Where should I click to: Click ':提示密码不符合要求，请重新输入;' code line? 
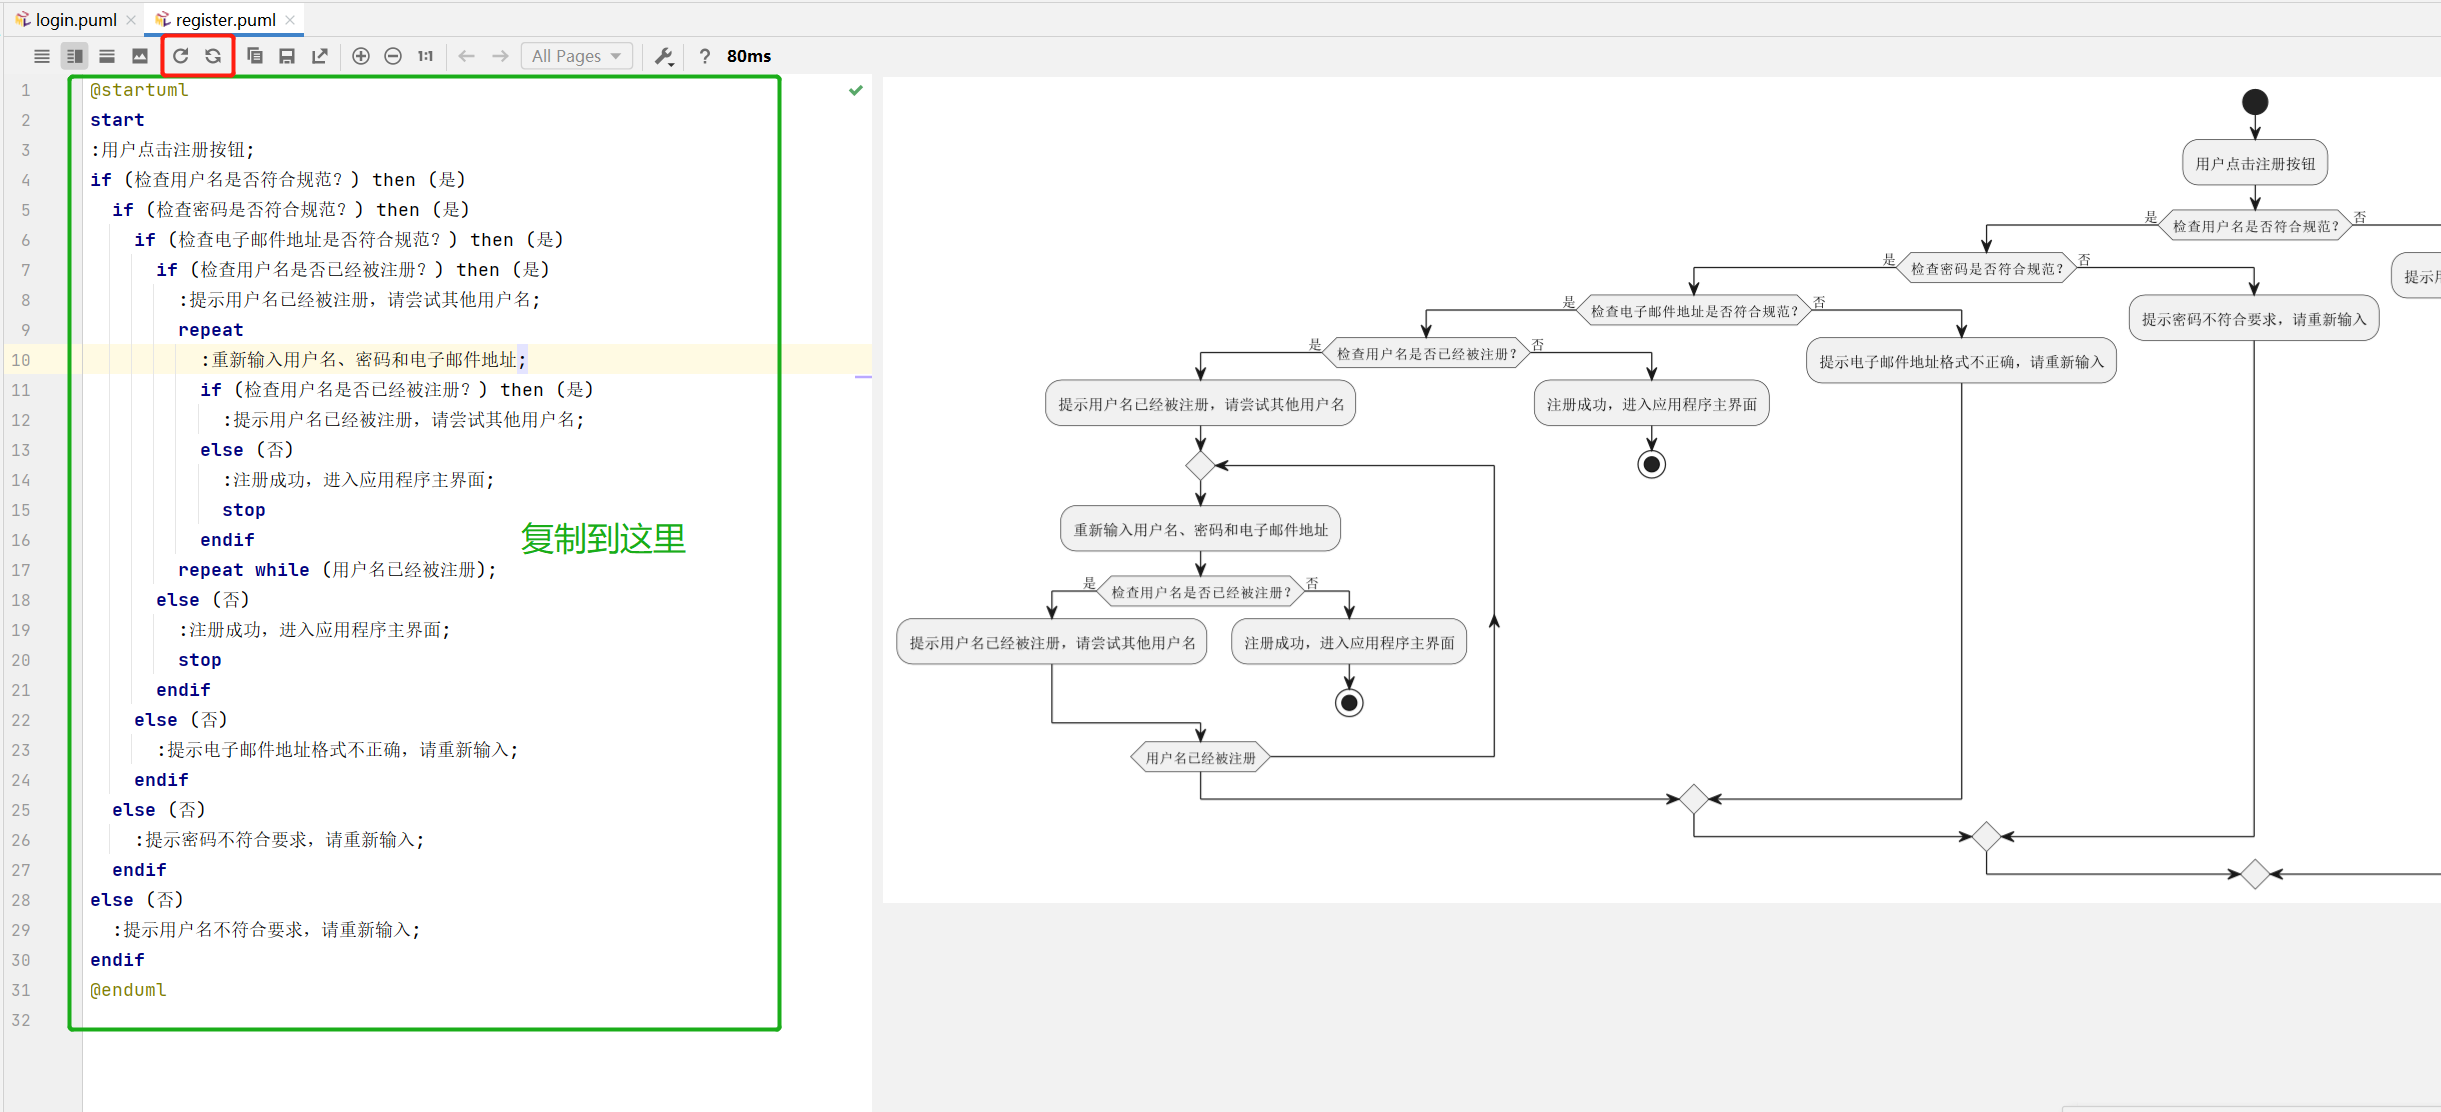279,840
